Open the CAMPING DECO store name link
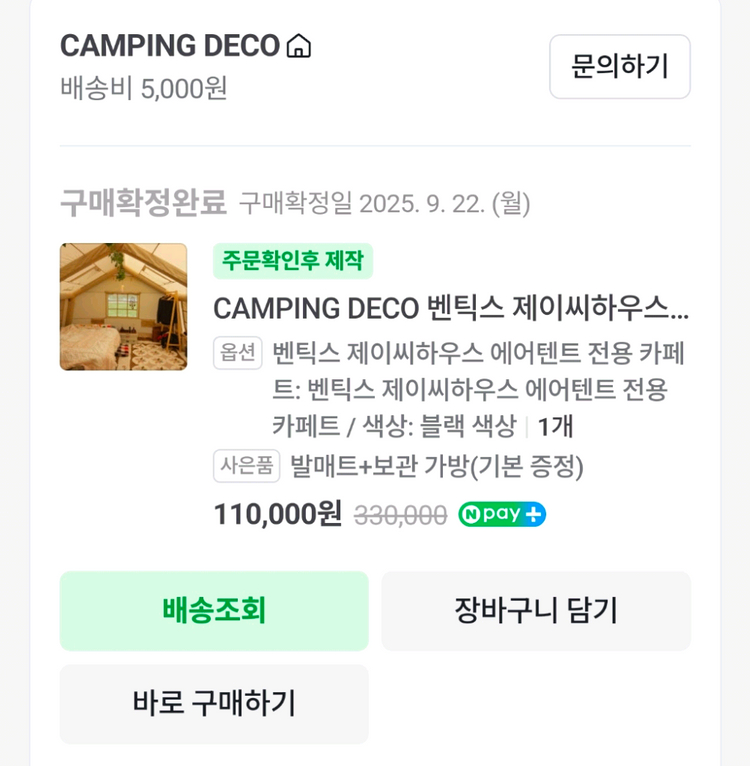Image resolution: width=750 pixels, height=766 pixels. [x=170, y=46]
